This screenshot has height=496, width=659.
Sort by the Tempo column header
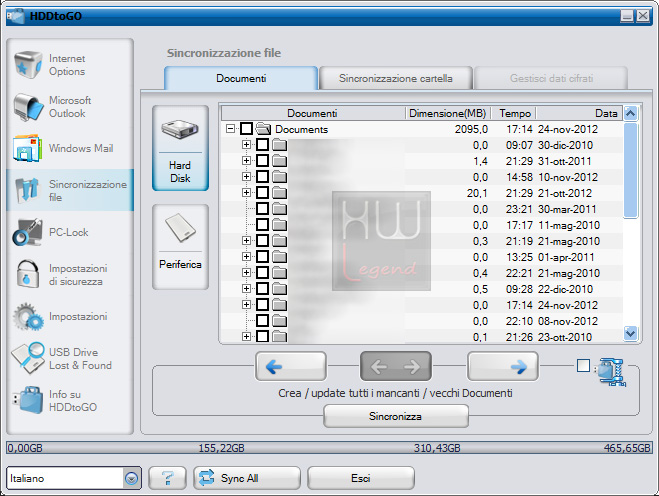514,113
